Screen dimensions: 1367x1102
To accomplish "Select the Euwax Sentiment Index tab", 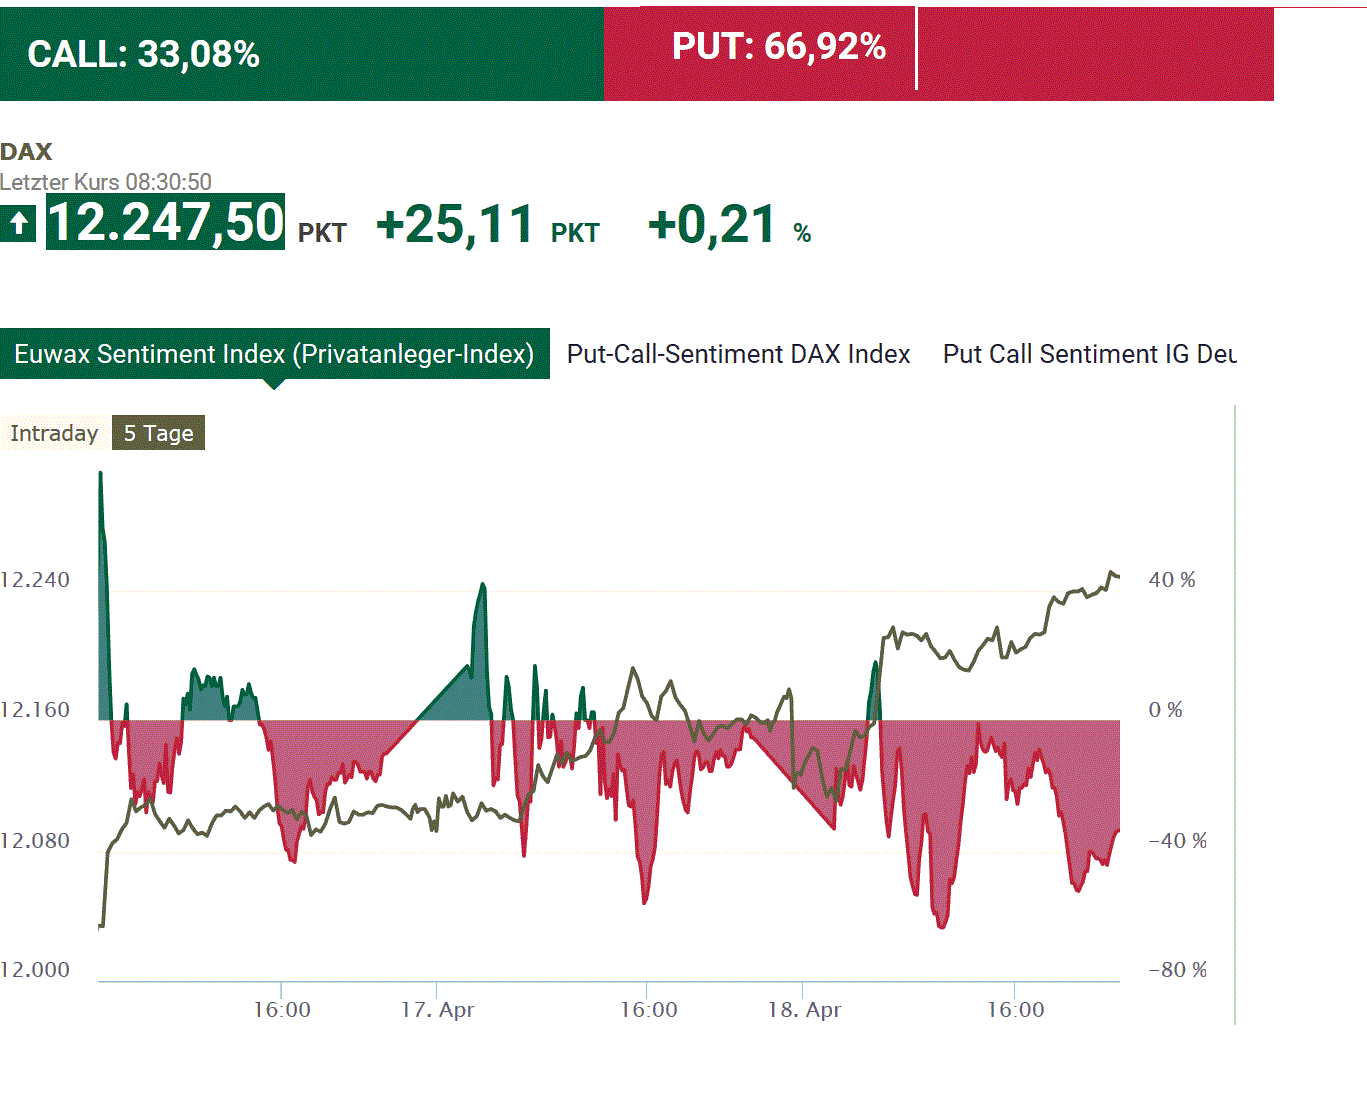I will click(274, 354).
